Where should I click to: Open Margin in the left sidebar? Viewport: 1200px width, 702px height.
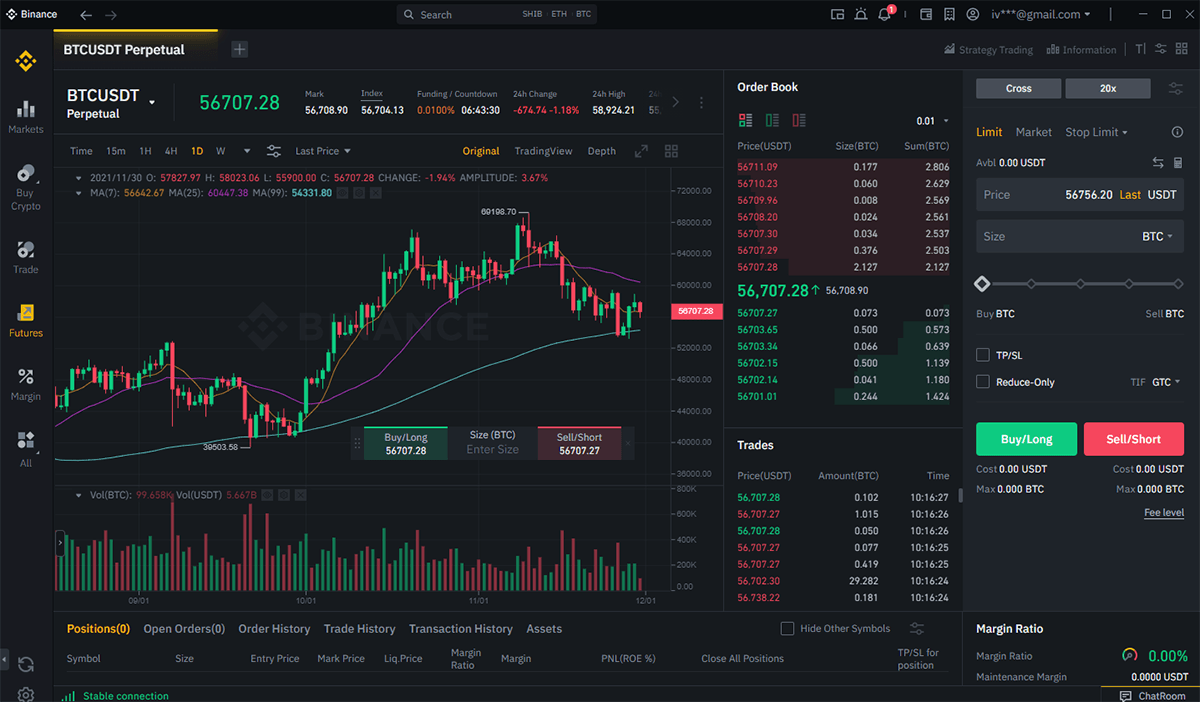point(26,384)
